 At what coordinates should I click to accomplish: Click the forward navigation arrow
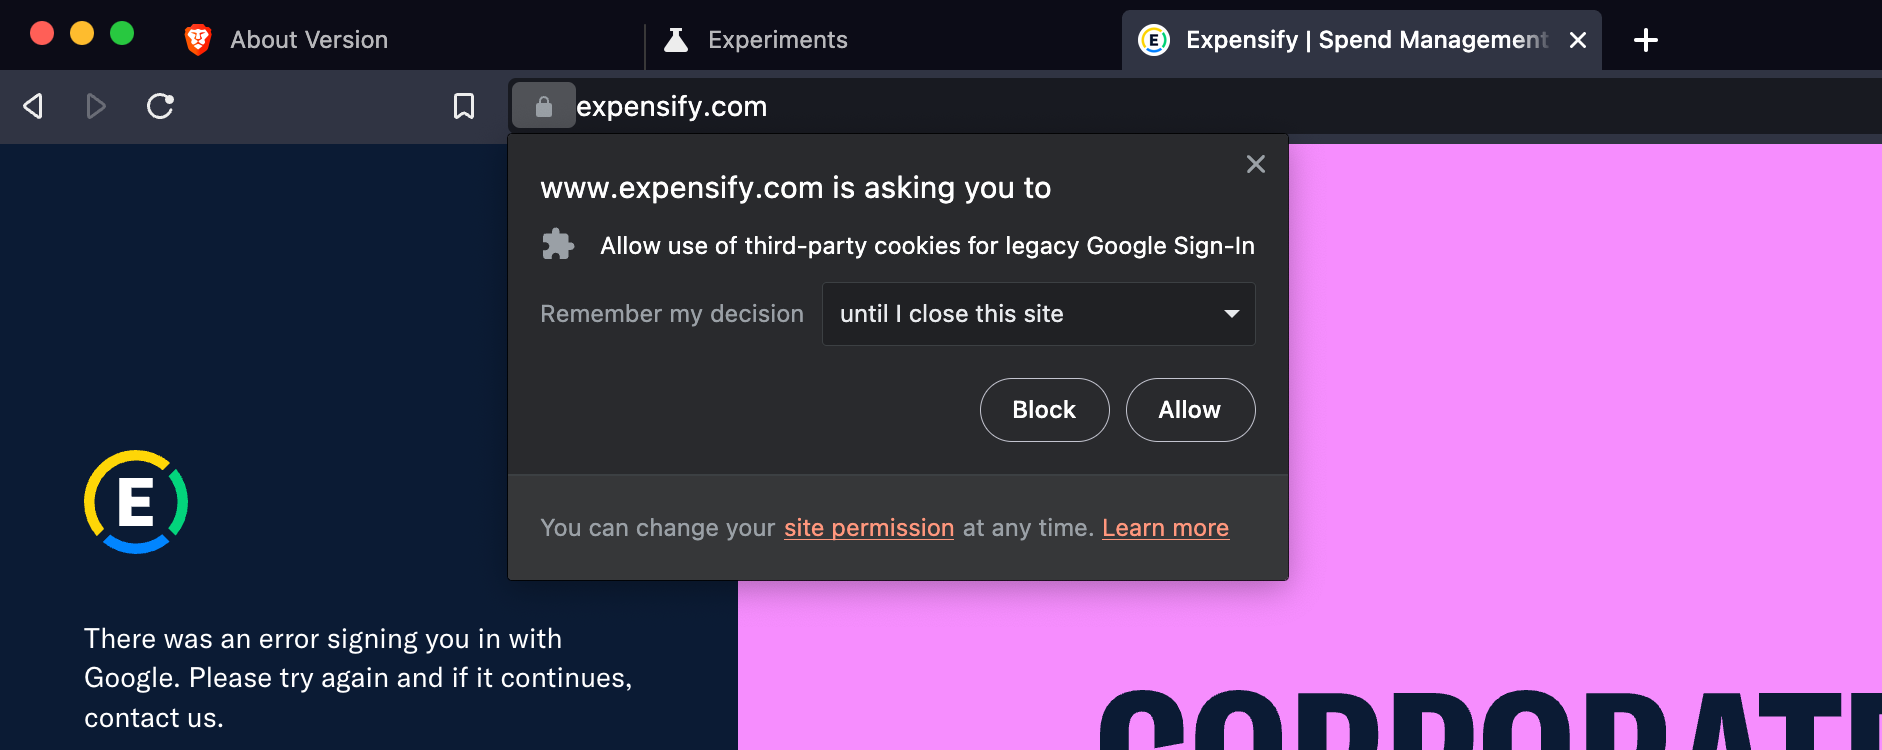coord(96,106)
